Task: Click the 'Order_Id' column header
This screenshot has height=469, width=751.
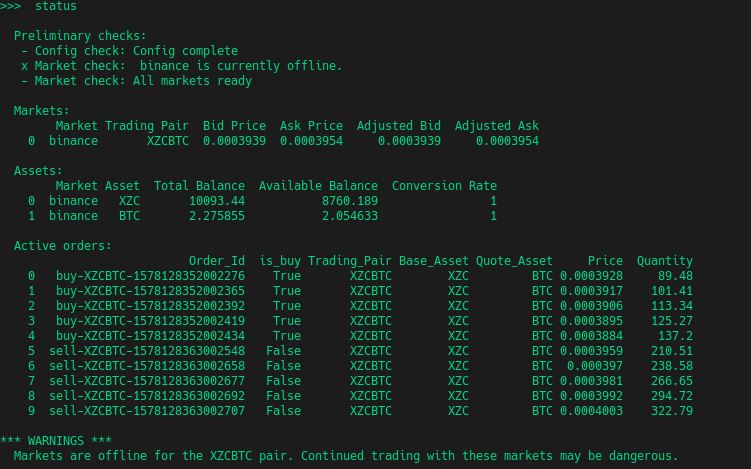Action: (217, 261)
